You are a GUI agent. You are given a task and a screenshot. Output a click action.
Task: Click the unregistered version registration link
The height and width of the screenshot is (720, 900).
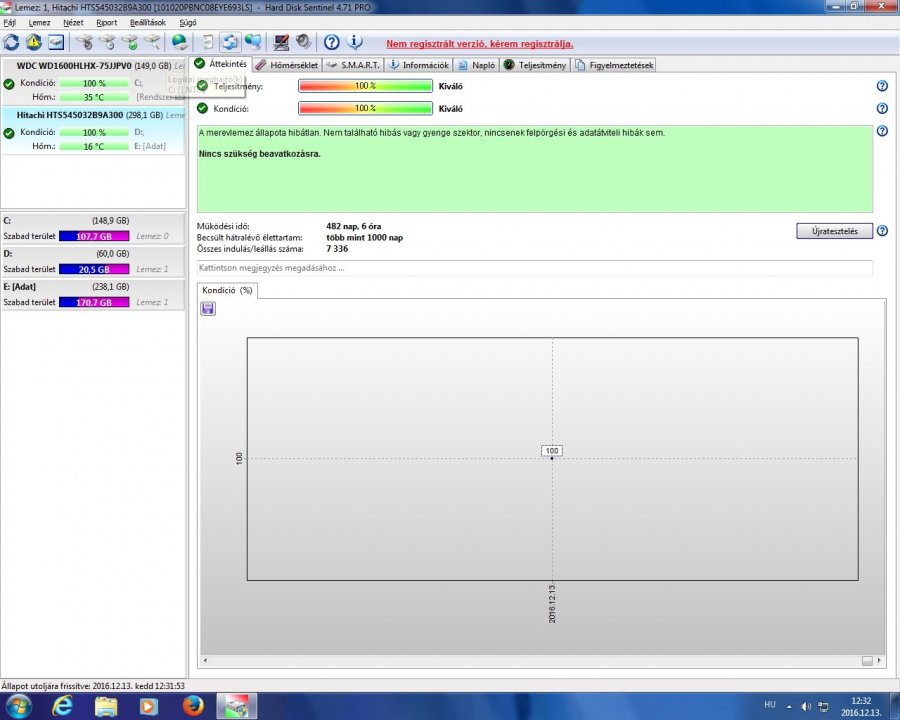(480, 44)
